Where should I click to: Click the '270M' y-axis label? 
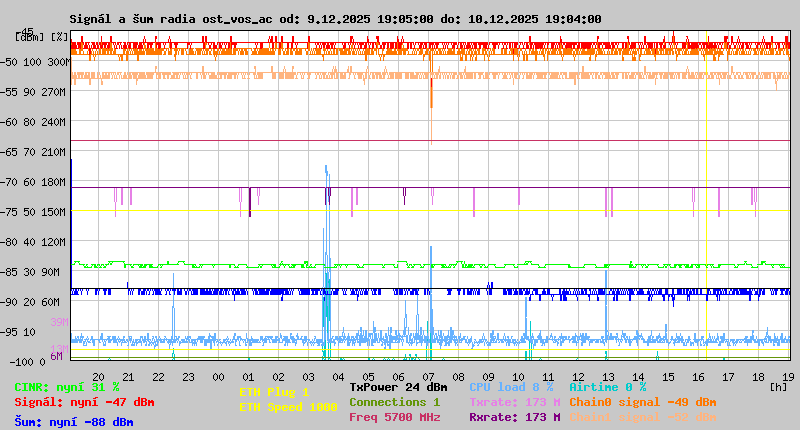(x=56, y=92)
